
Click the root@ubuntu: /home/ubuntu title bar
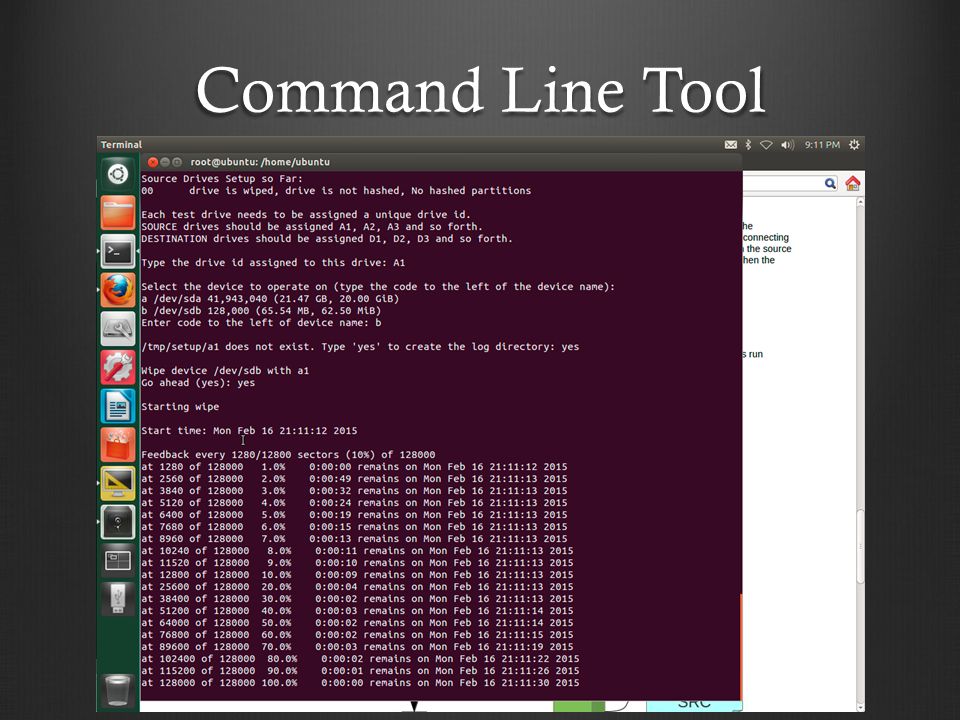click(x=441, y=162)
